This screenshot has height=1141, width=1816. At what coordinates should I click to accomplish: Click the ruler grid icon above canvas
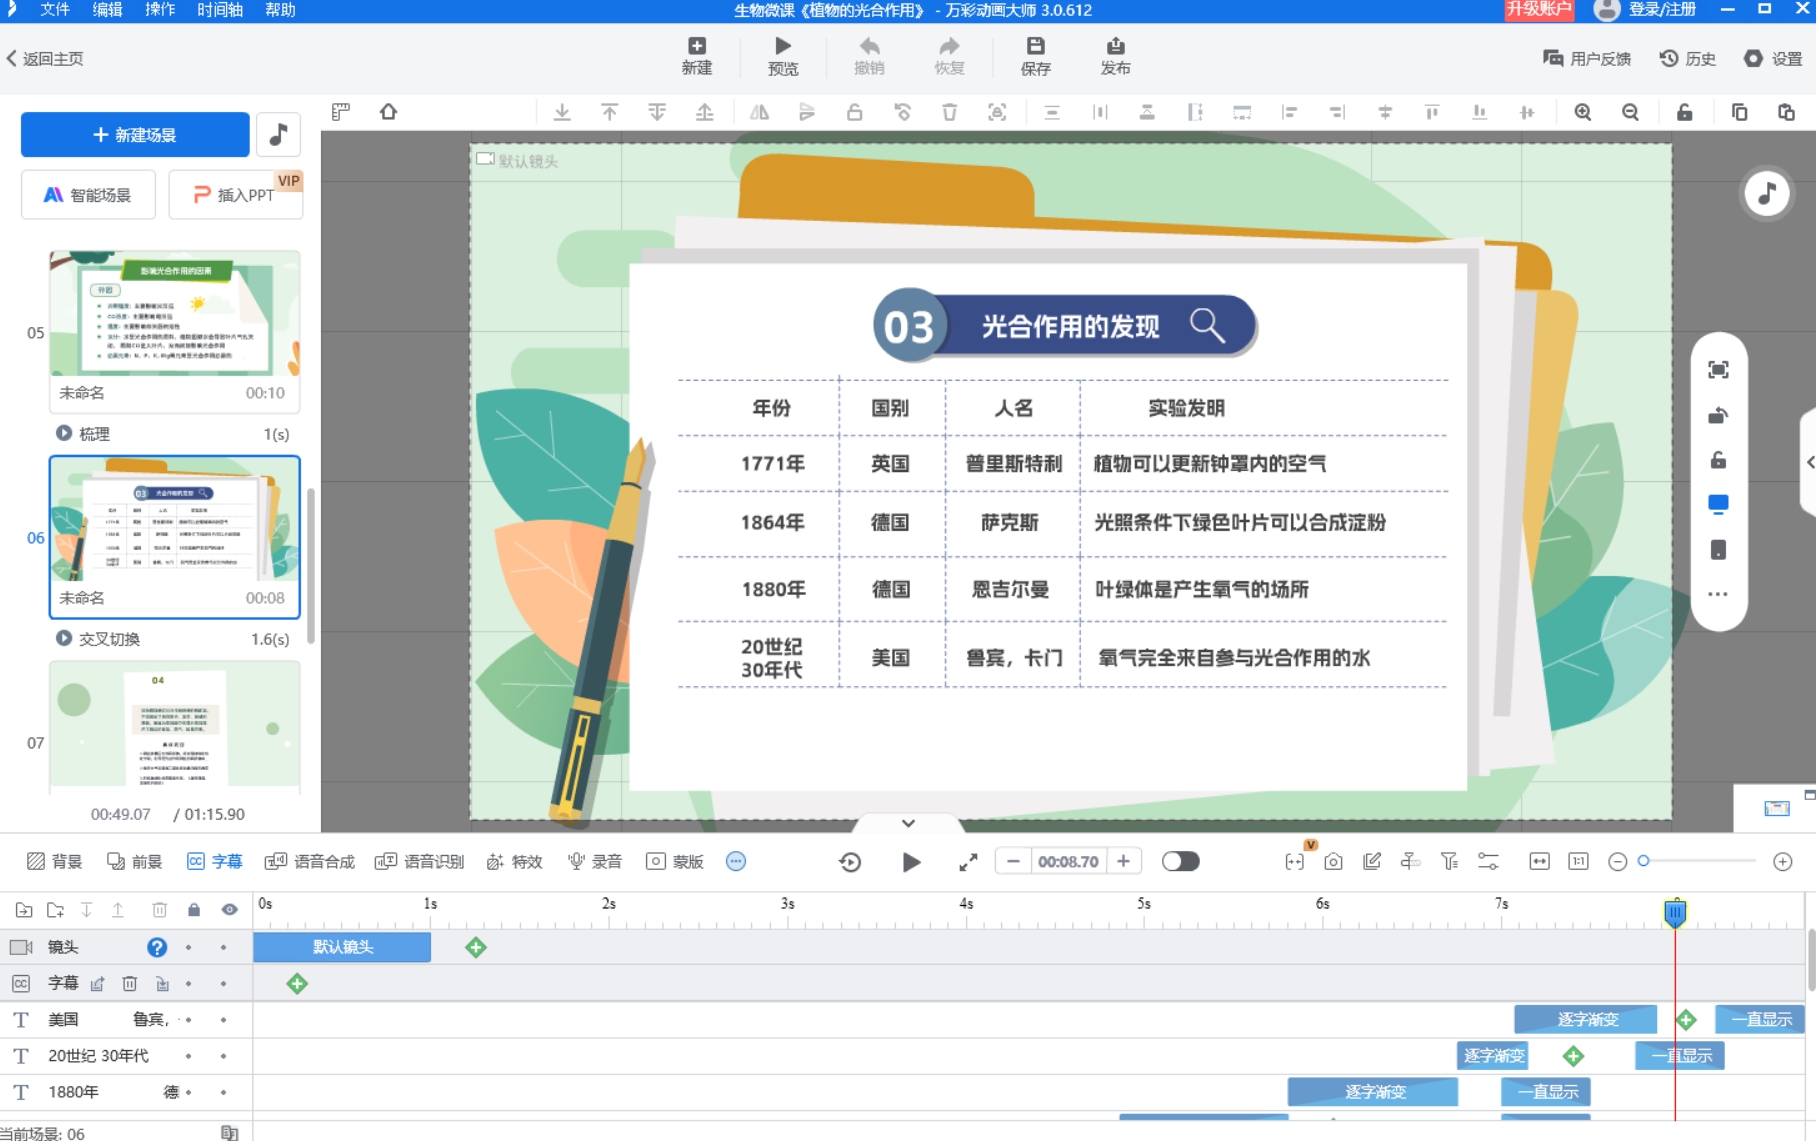tap(341, 112)
